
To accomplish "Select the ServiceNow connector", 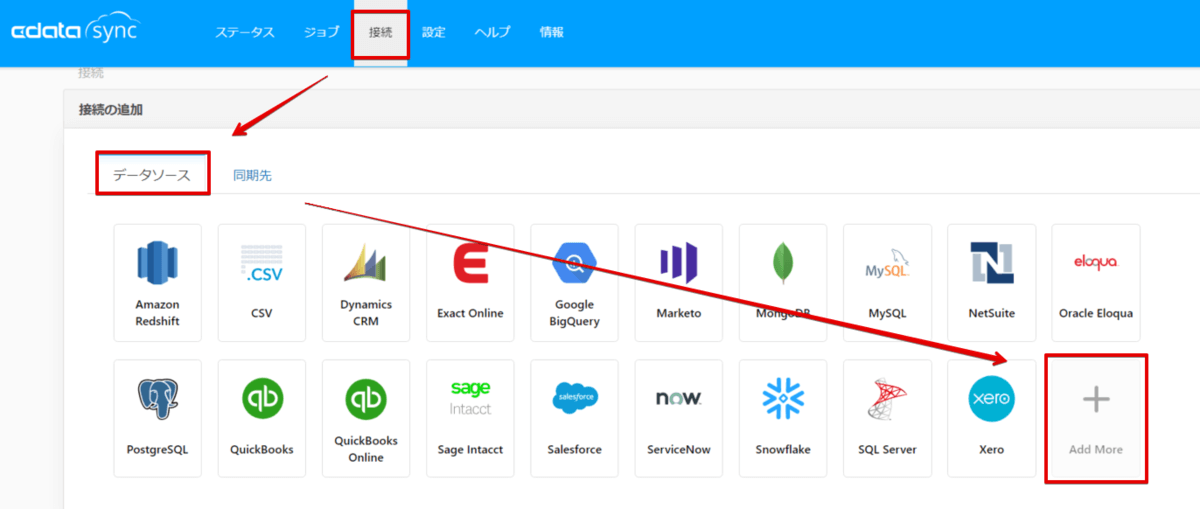I will coord(678,418).
